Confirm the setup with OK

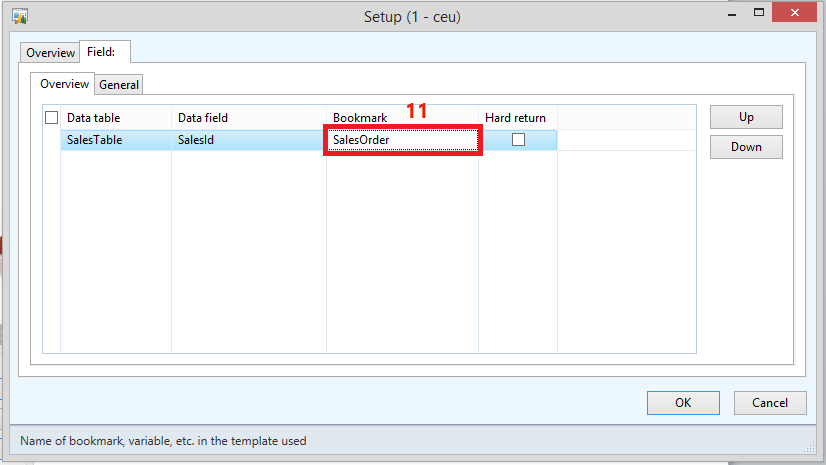[x=683, y=403]
